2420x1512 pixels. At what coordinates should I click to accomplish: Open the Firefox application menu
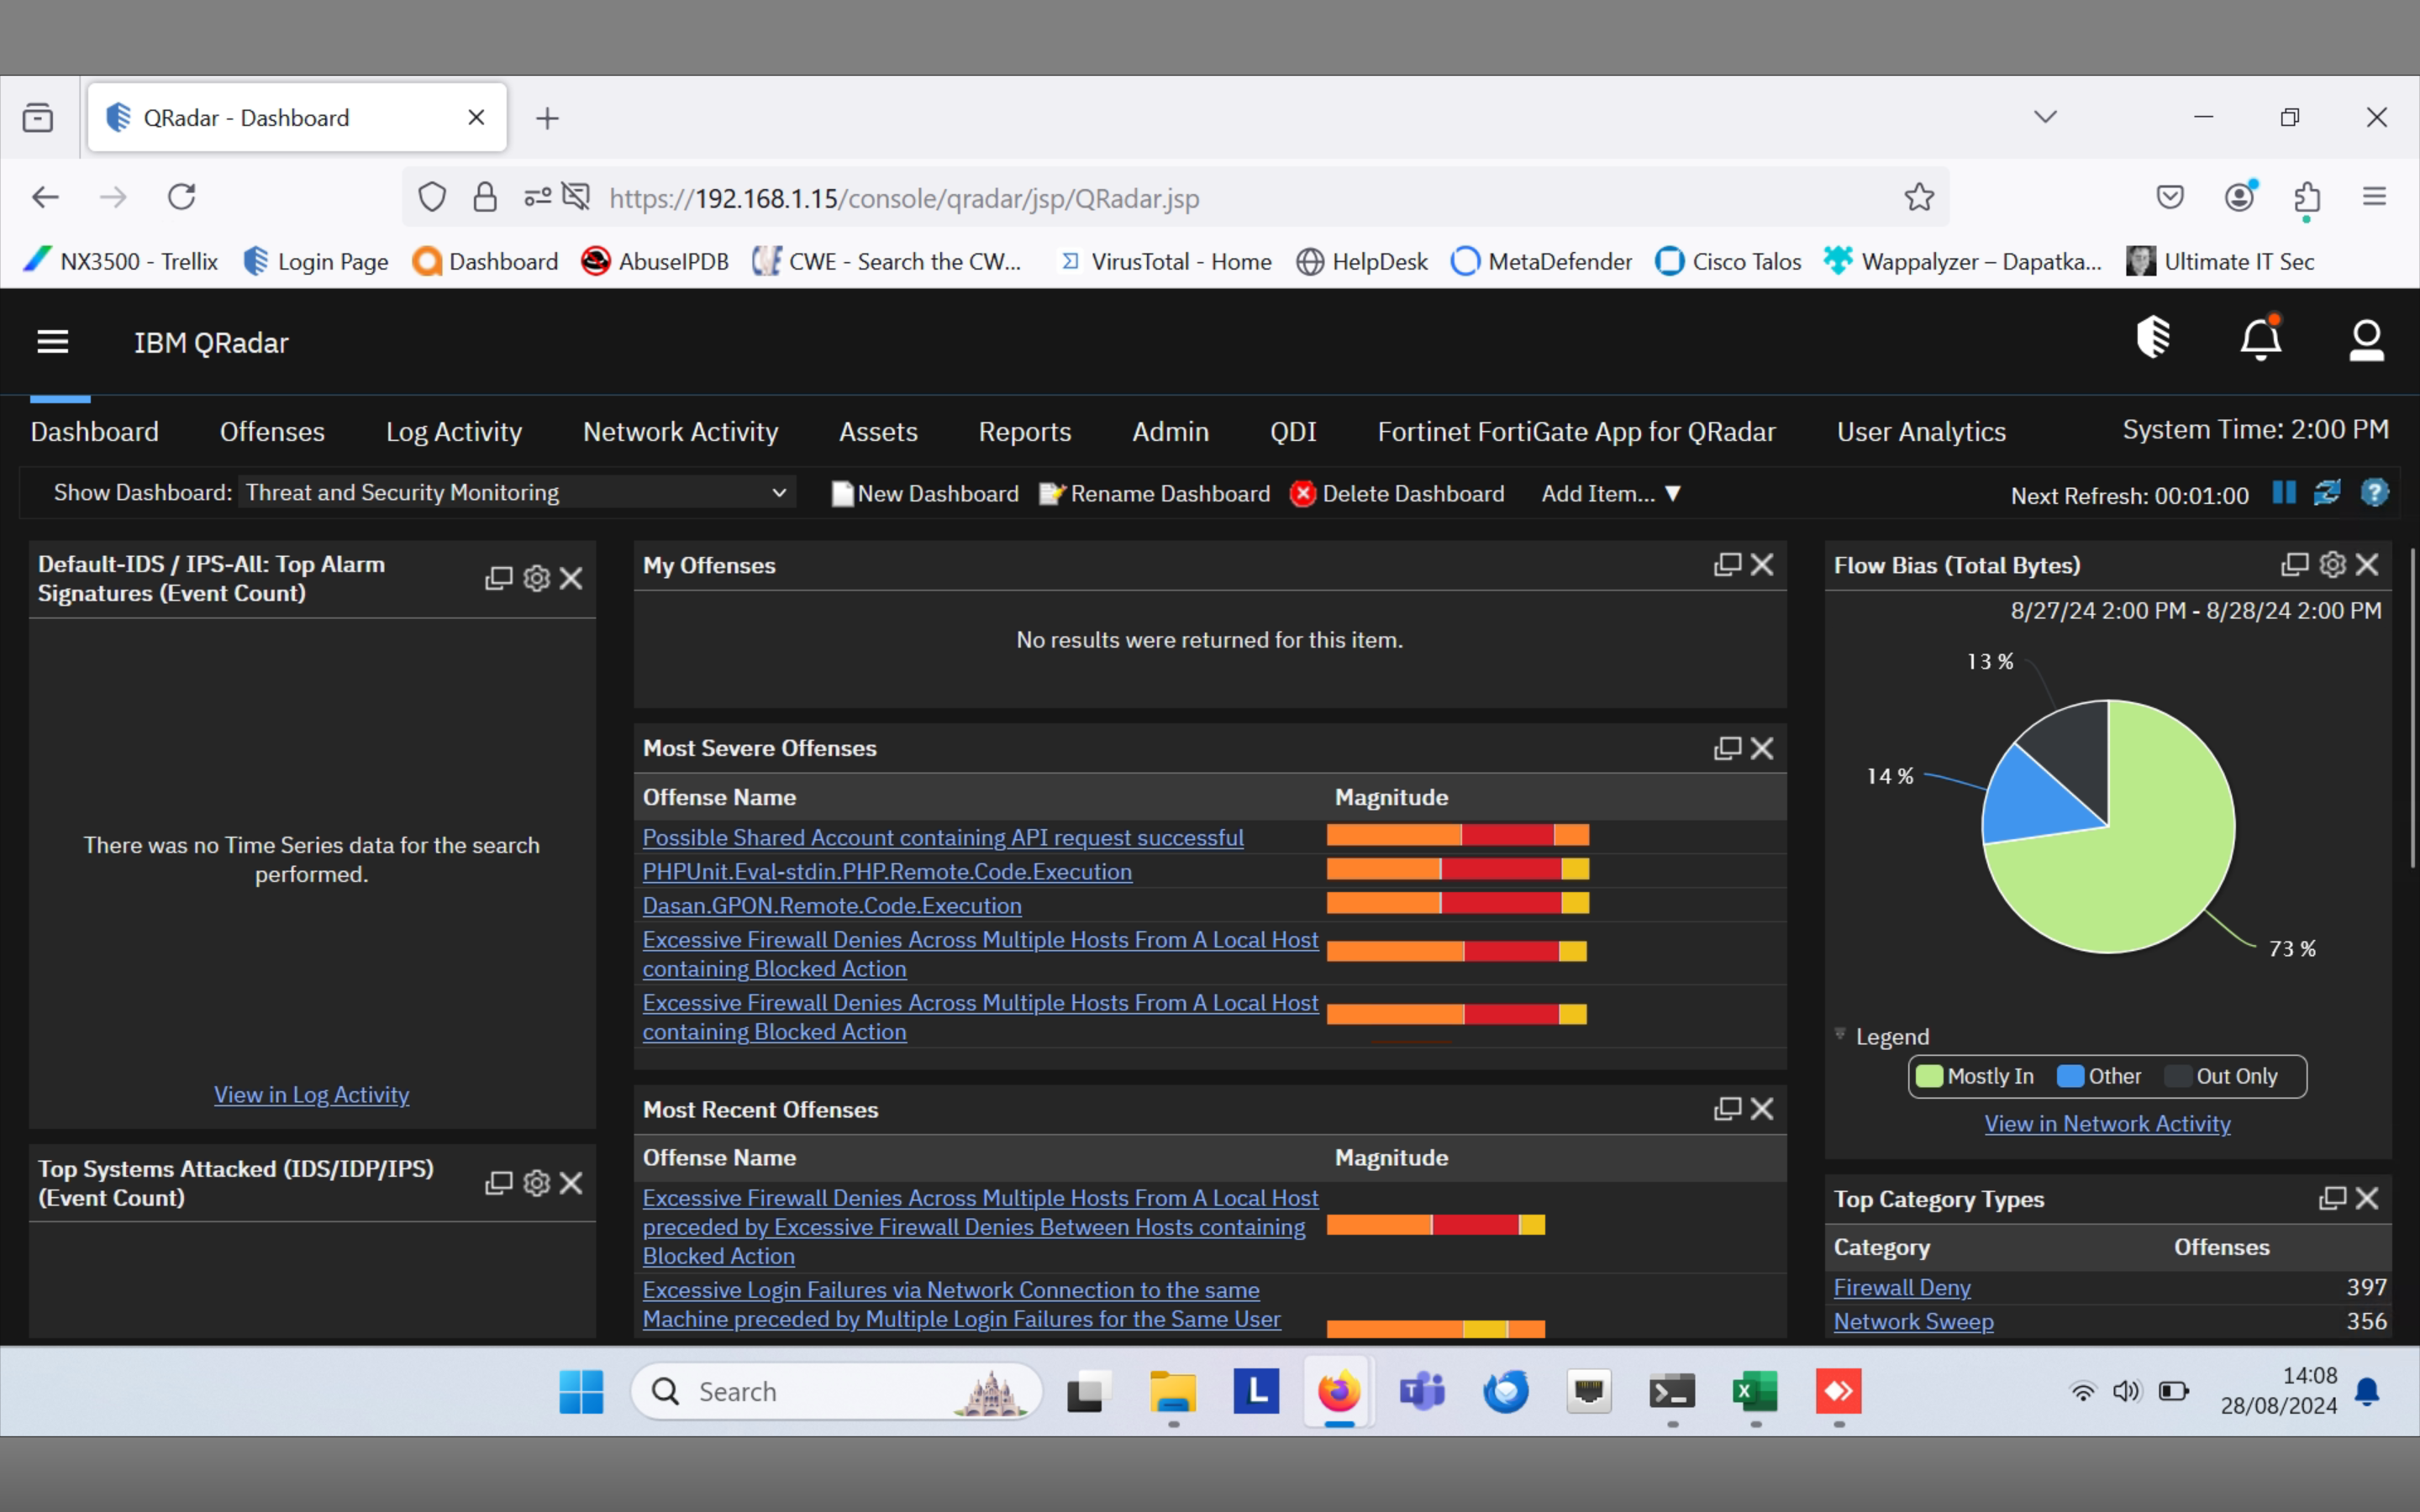2375,197
